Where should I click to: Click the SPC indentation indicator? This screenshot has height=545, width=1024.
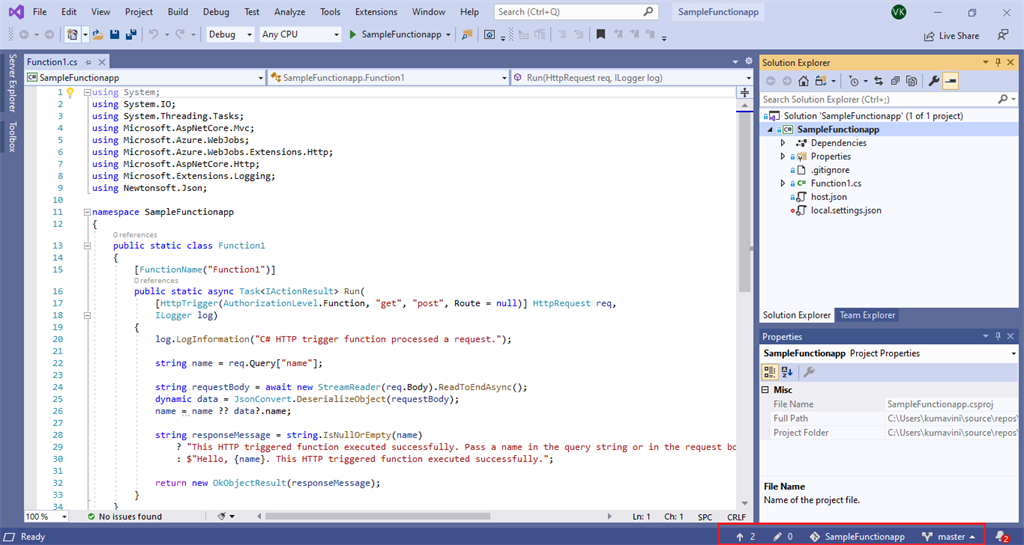[x=705, y=516]
